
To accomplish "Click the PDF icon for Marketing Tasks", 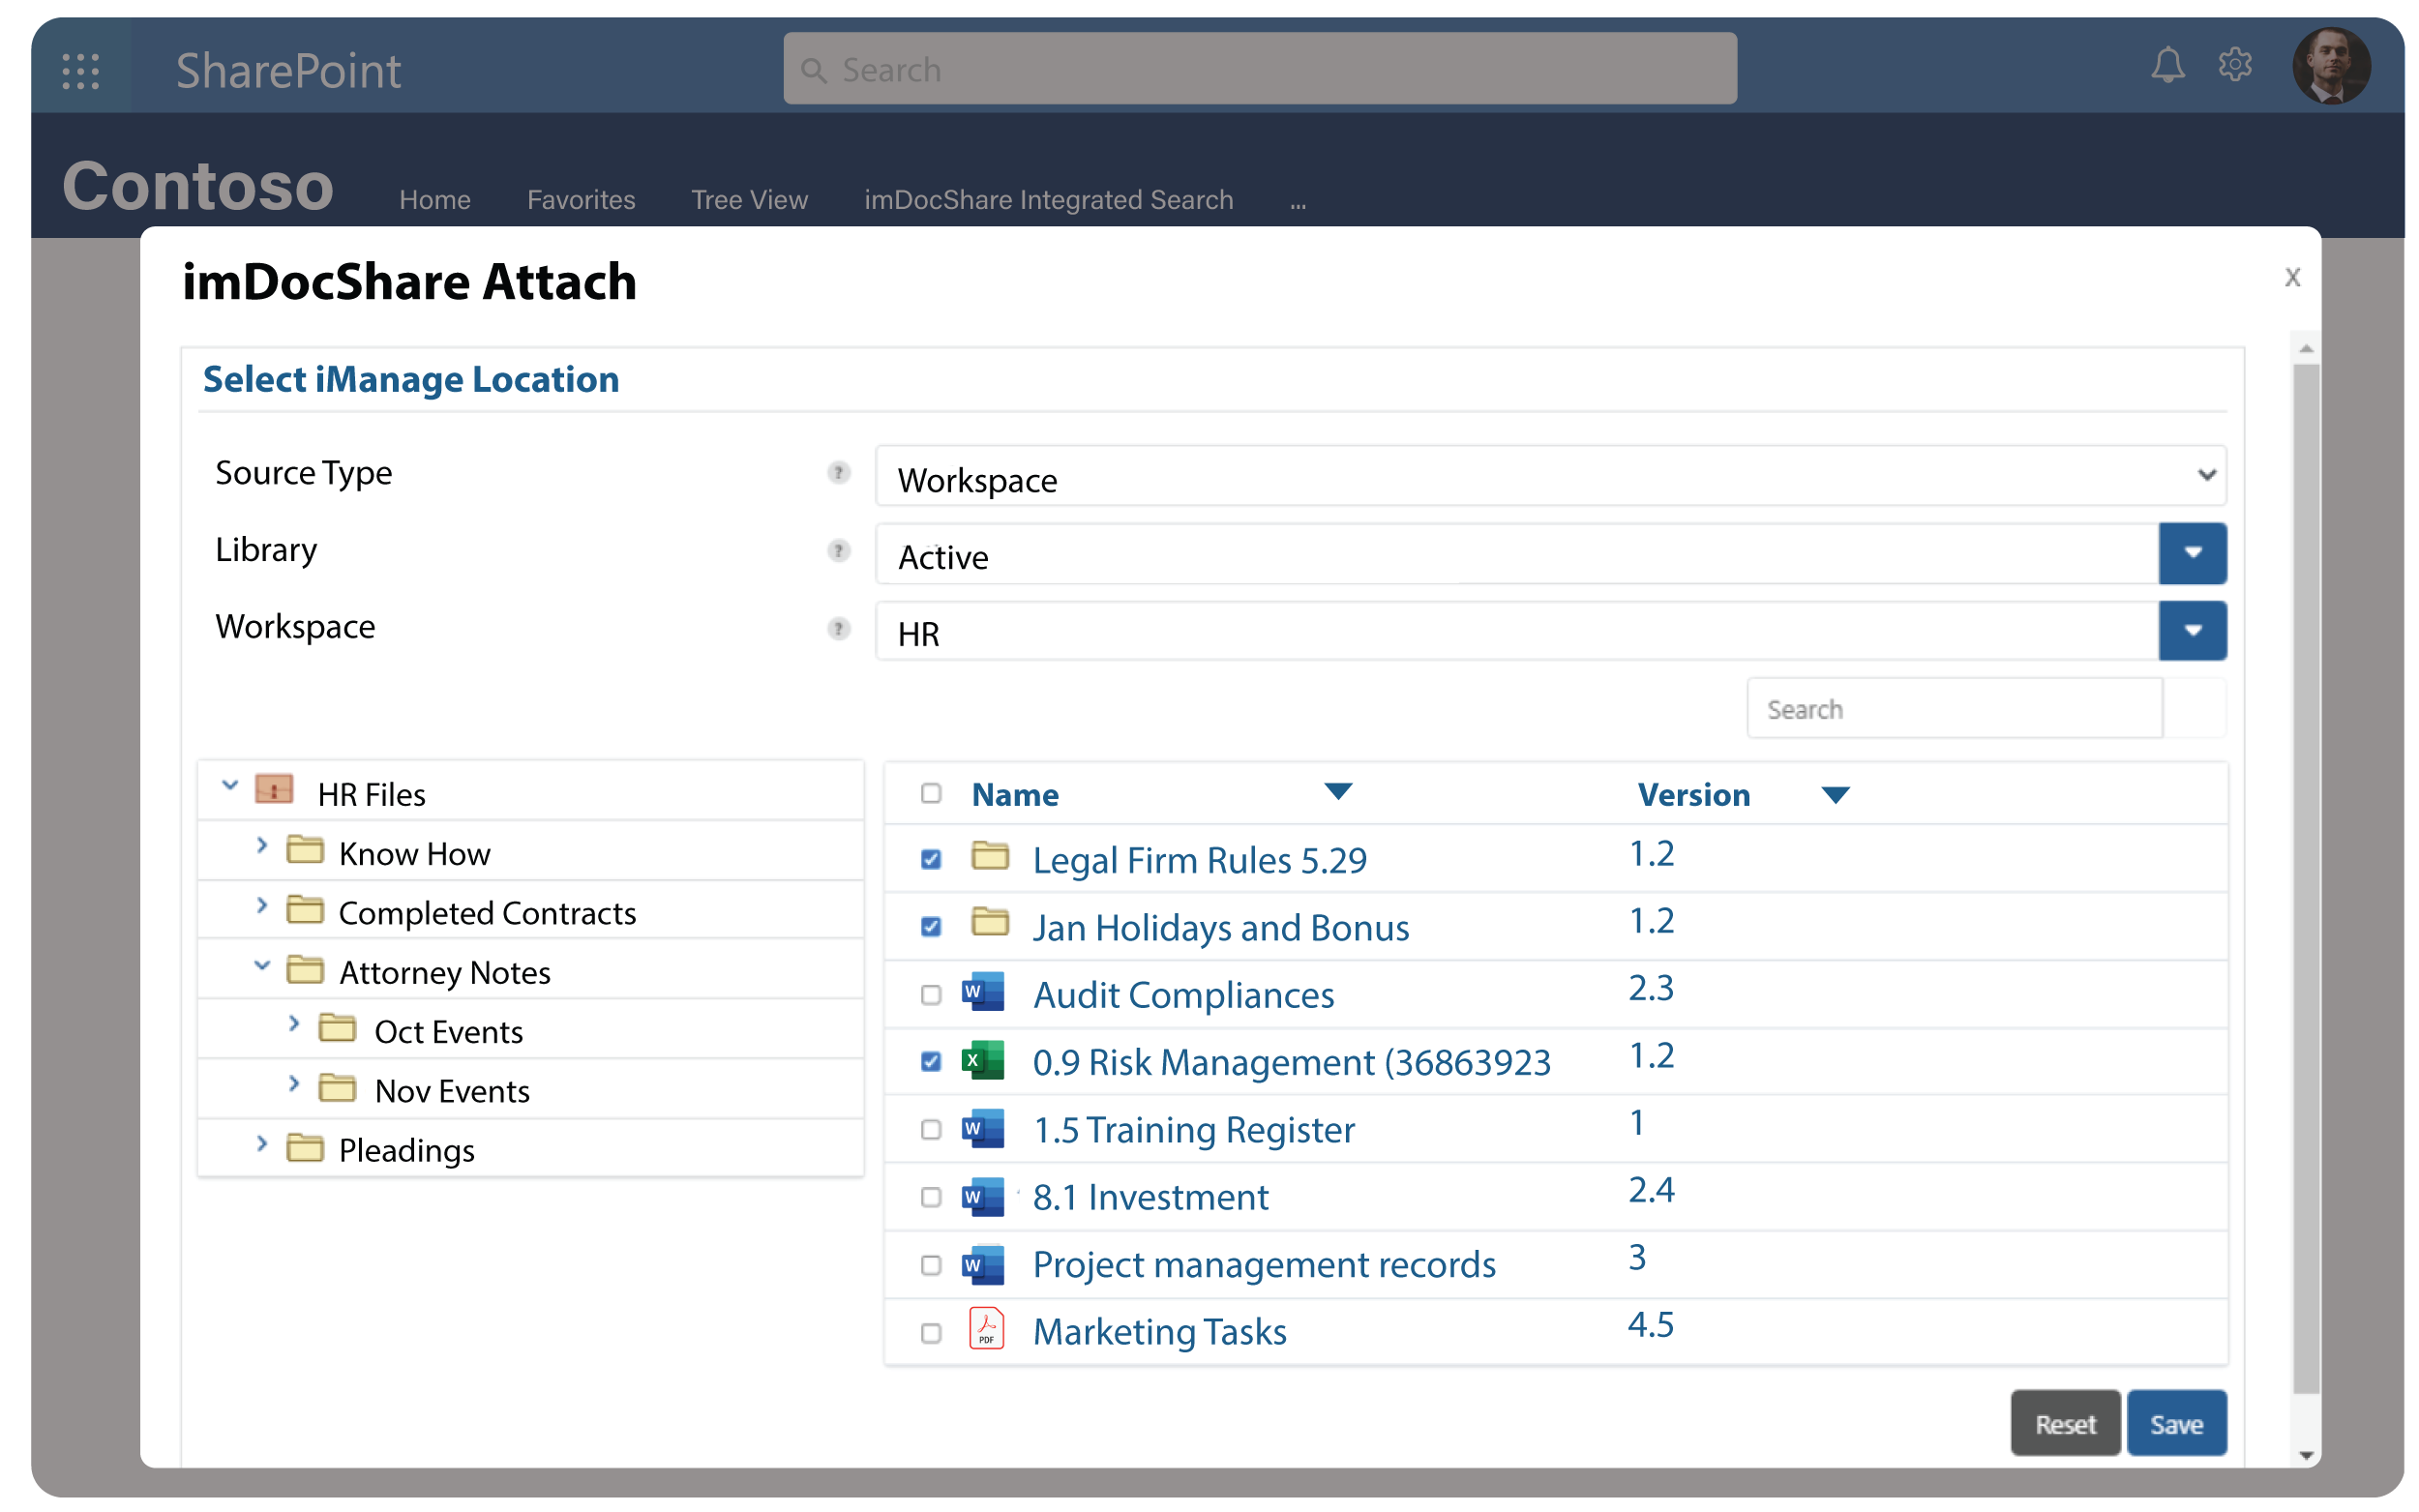I will (987, 1329).
